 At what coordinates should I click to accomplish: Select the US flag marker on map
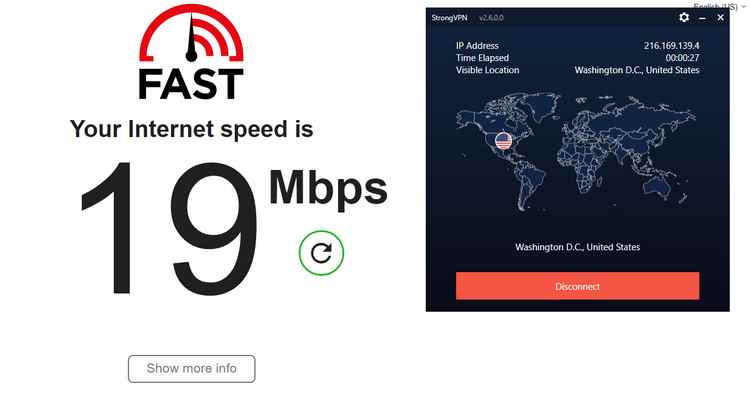click(x=503, y=141)
